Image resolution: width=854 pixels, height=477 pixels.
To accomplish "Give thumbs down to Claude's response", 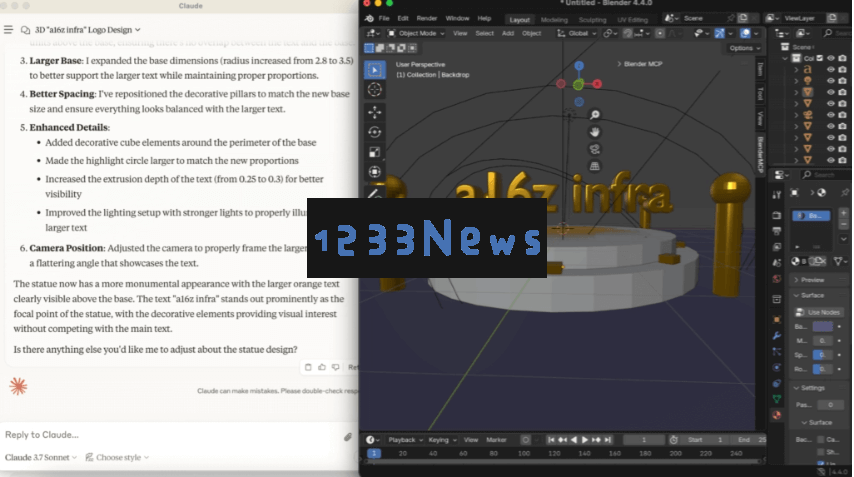I will (x=336, y=367).
